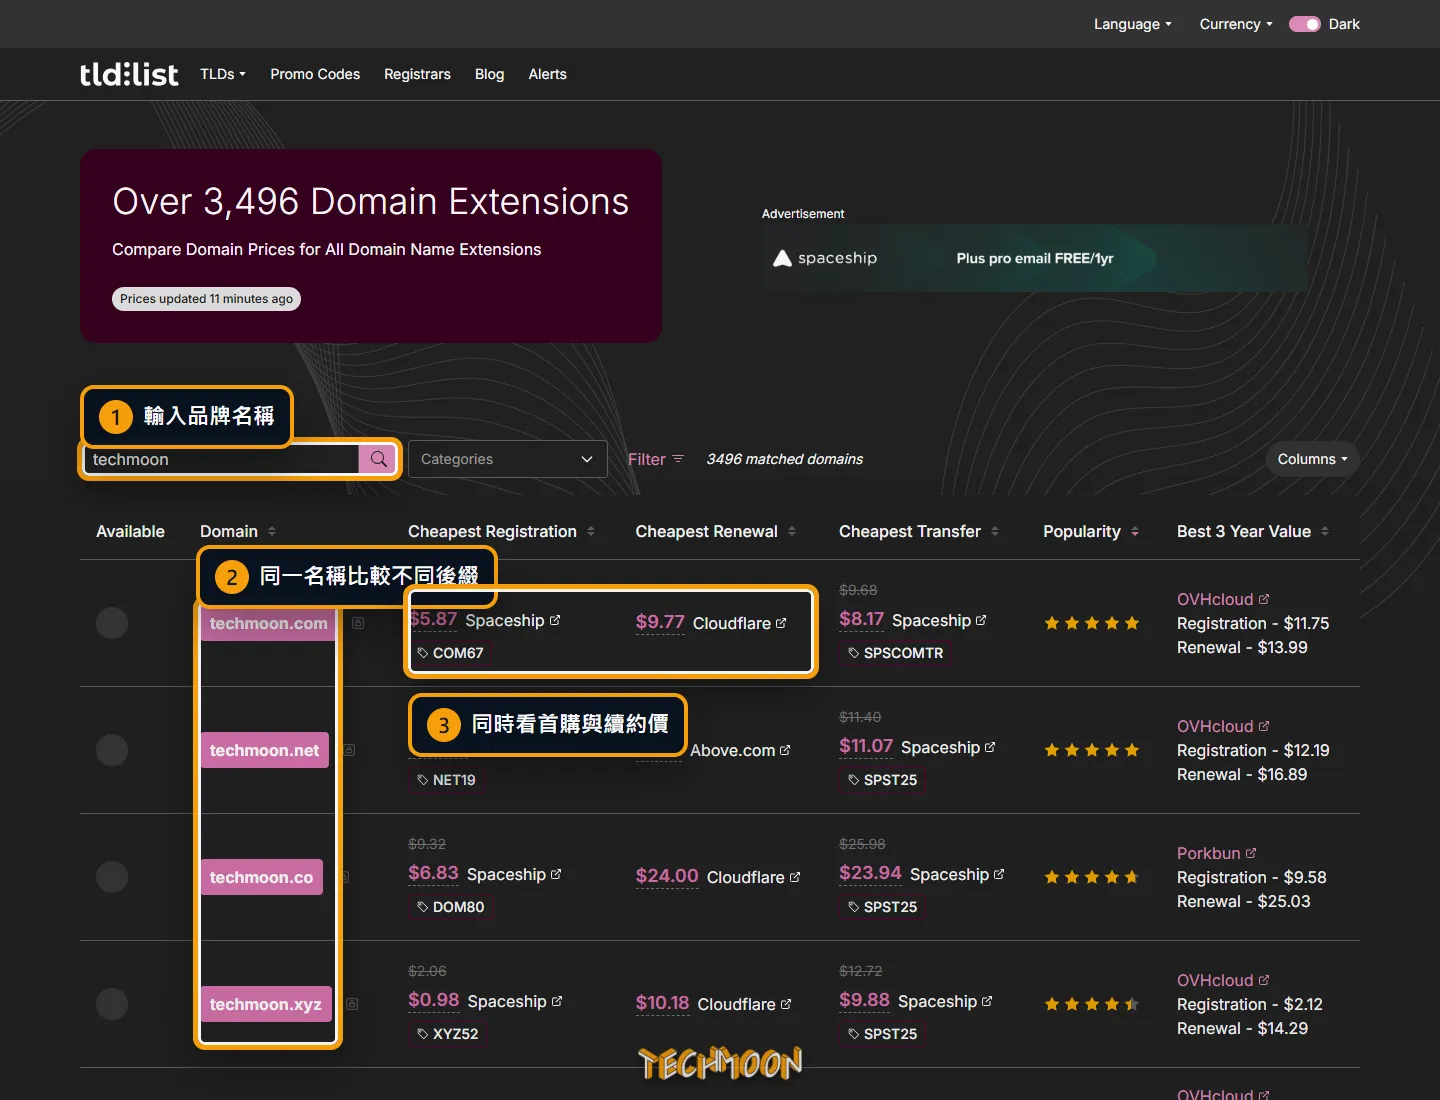The height and width of the screenshot is (1100, 1440).
Task: Click the techmoon.co domain badge
Action: point(261,877)
